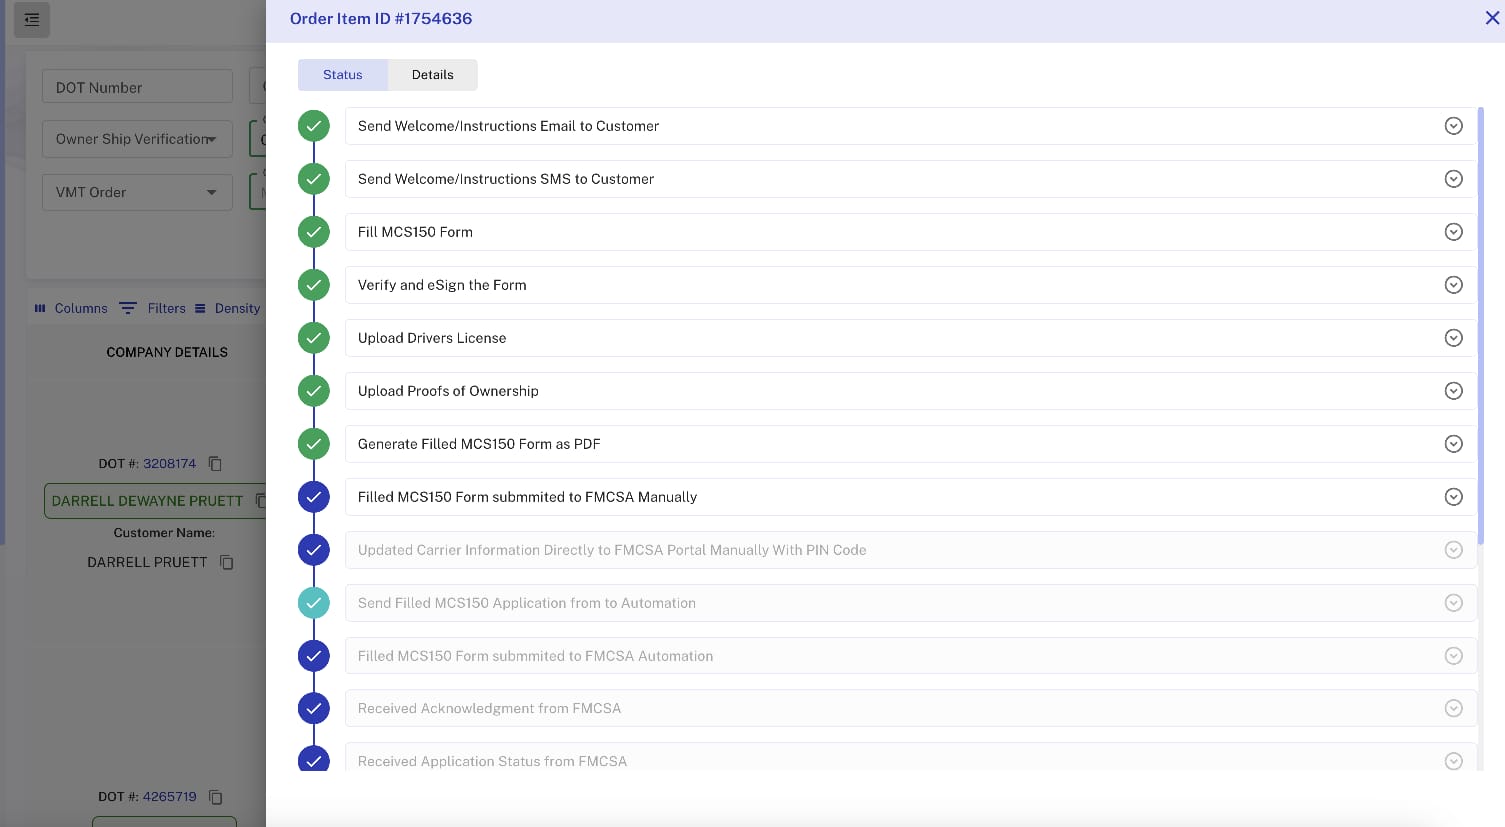The width and height of the screenshot is (1505, 827).
Task: Click the DOT Number input field
Action: click(x=137, y=87)
